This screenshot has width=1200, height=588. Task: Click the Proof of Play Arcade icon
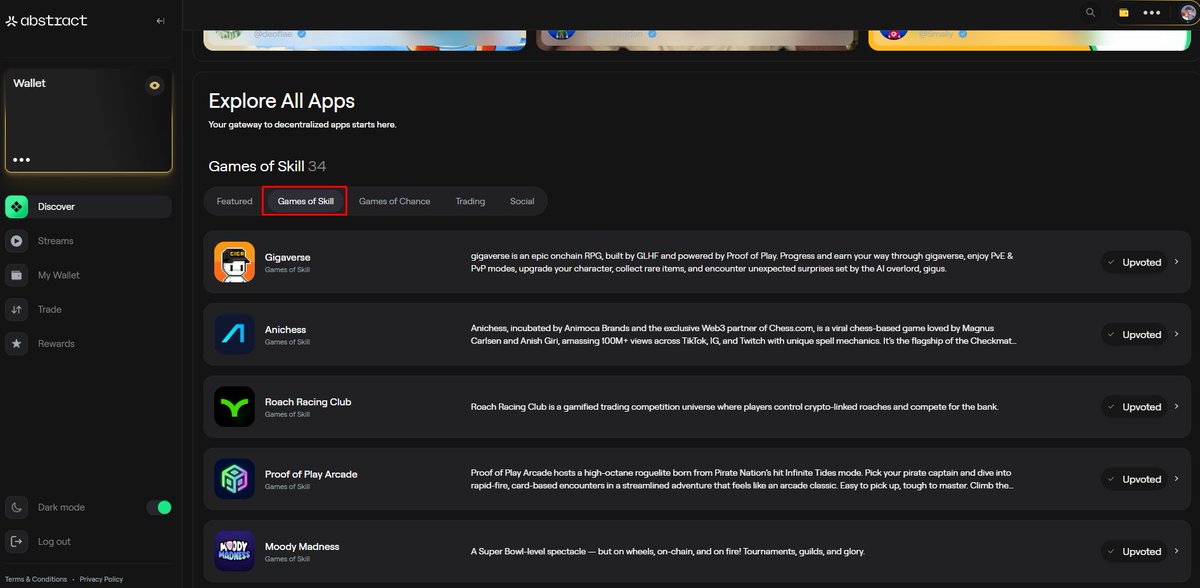click(234, 479)
